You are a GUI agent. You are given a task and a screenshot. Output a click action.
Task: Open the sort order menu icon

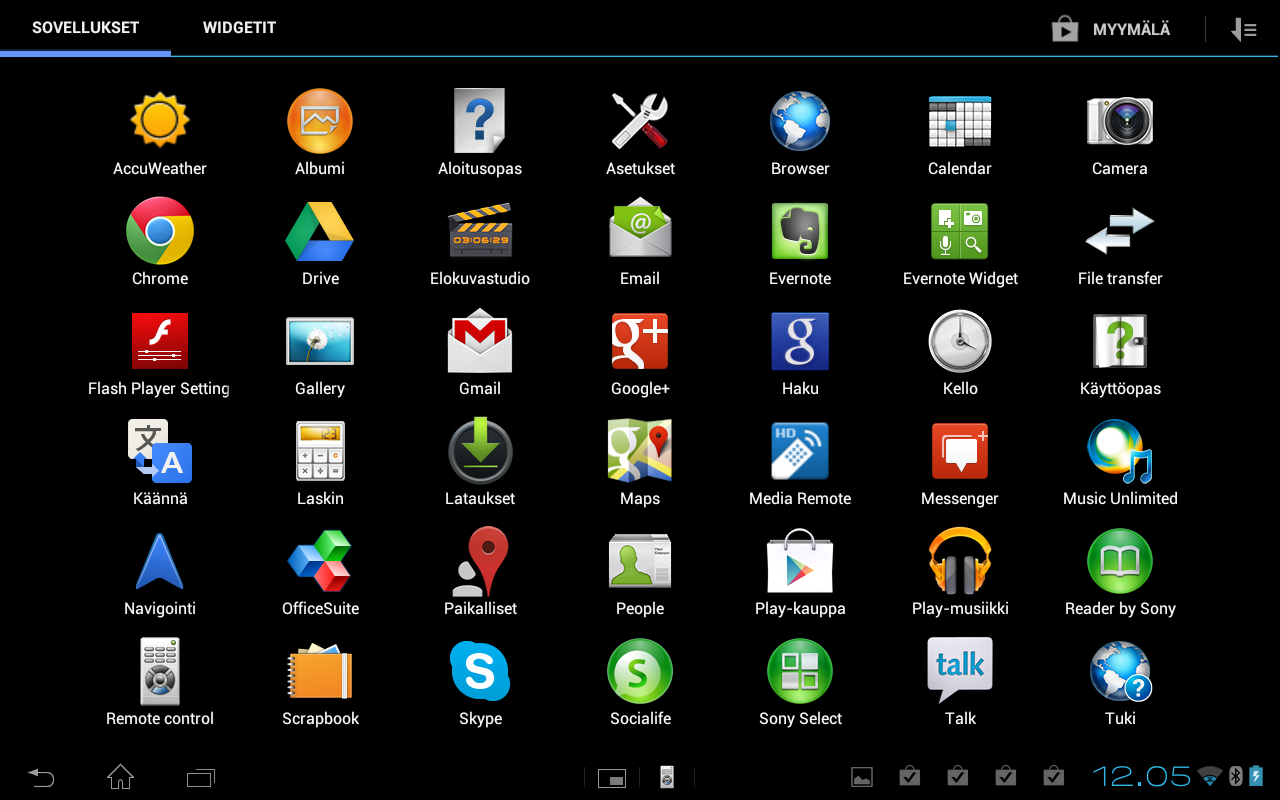point(1244,30)
